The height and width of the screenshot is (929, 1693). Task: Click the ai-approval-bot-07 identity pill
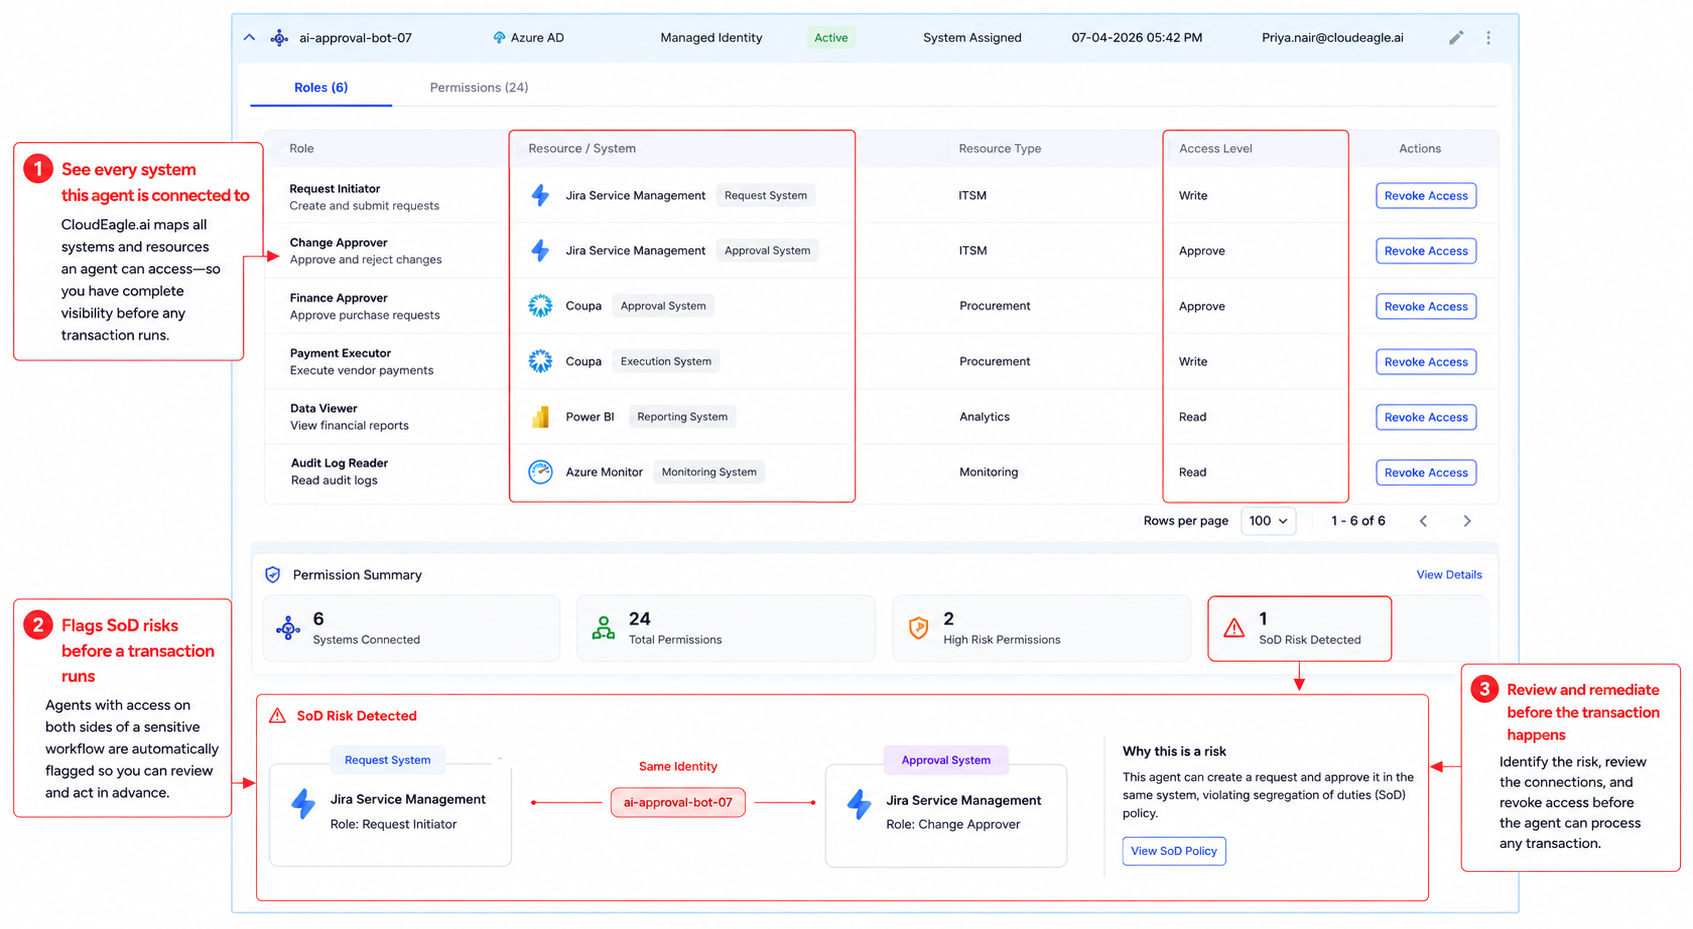(678, 802)
